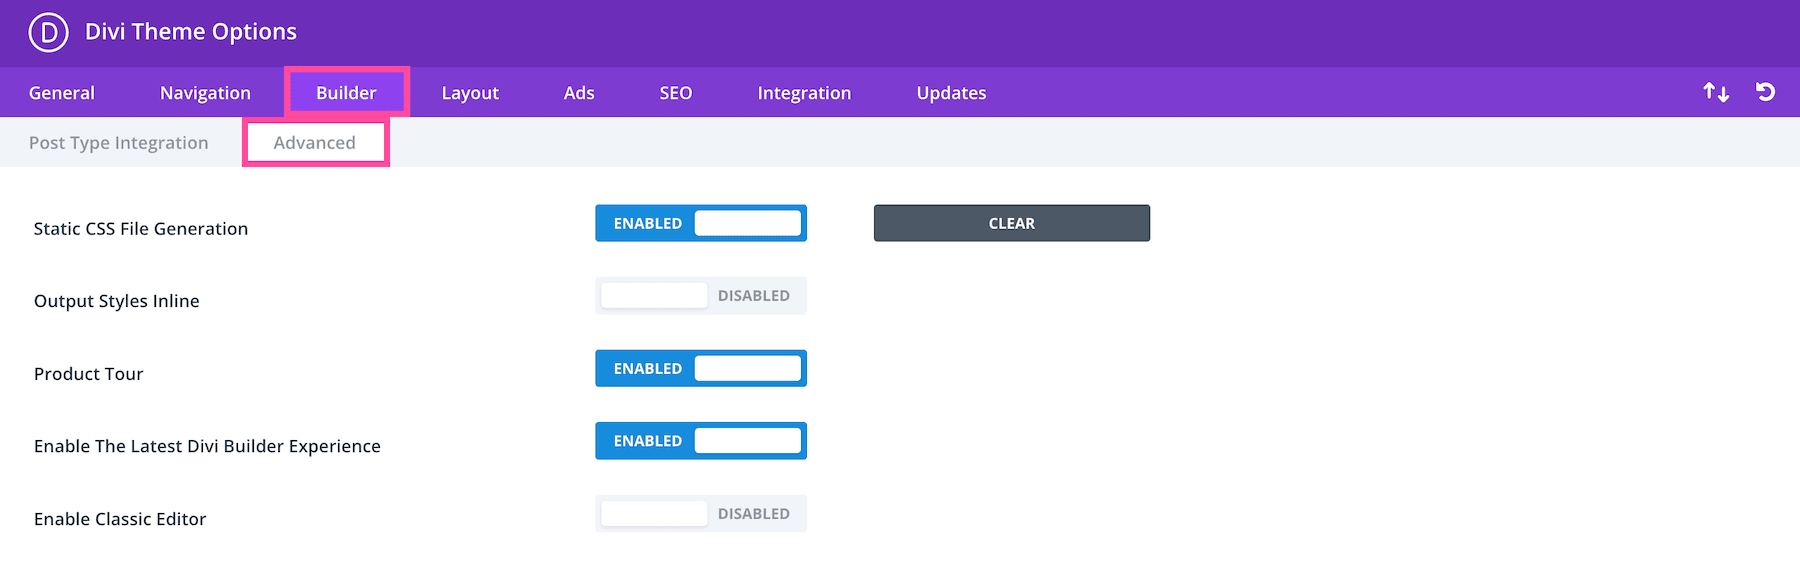Click the Divi logo icon

pyautogui.click(x=48, y=32)
